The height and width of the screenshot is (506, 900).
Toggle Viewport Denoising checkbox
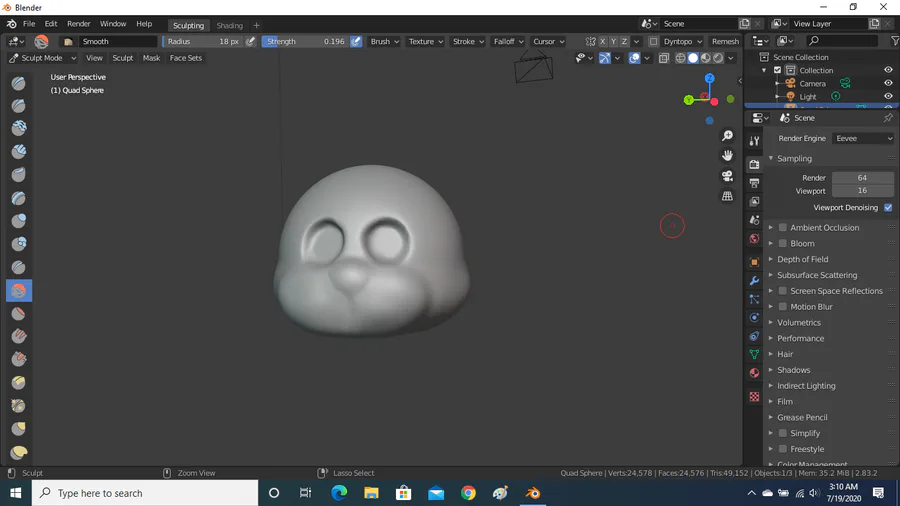(888, 208)
